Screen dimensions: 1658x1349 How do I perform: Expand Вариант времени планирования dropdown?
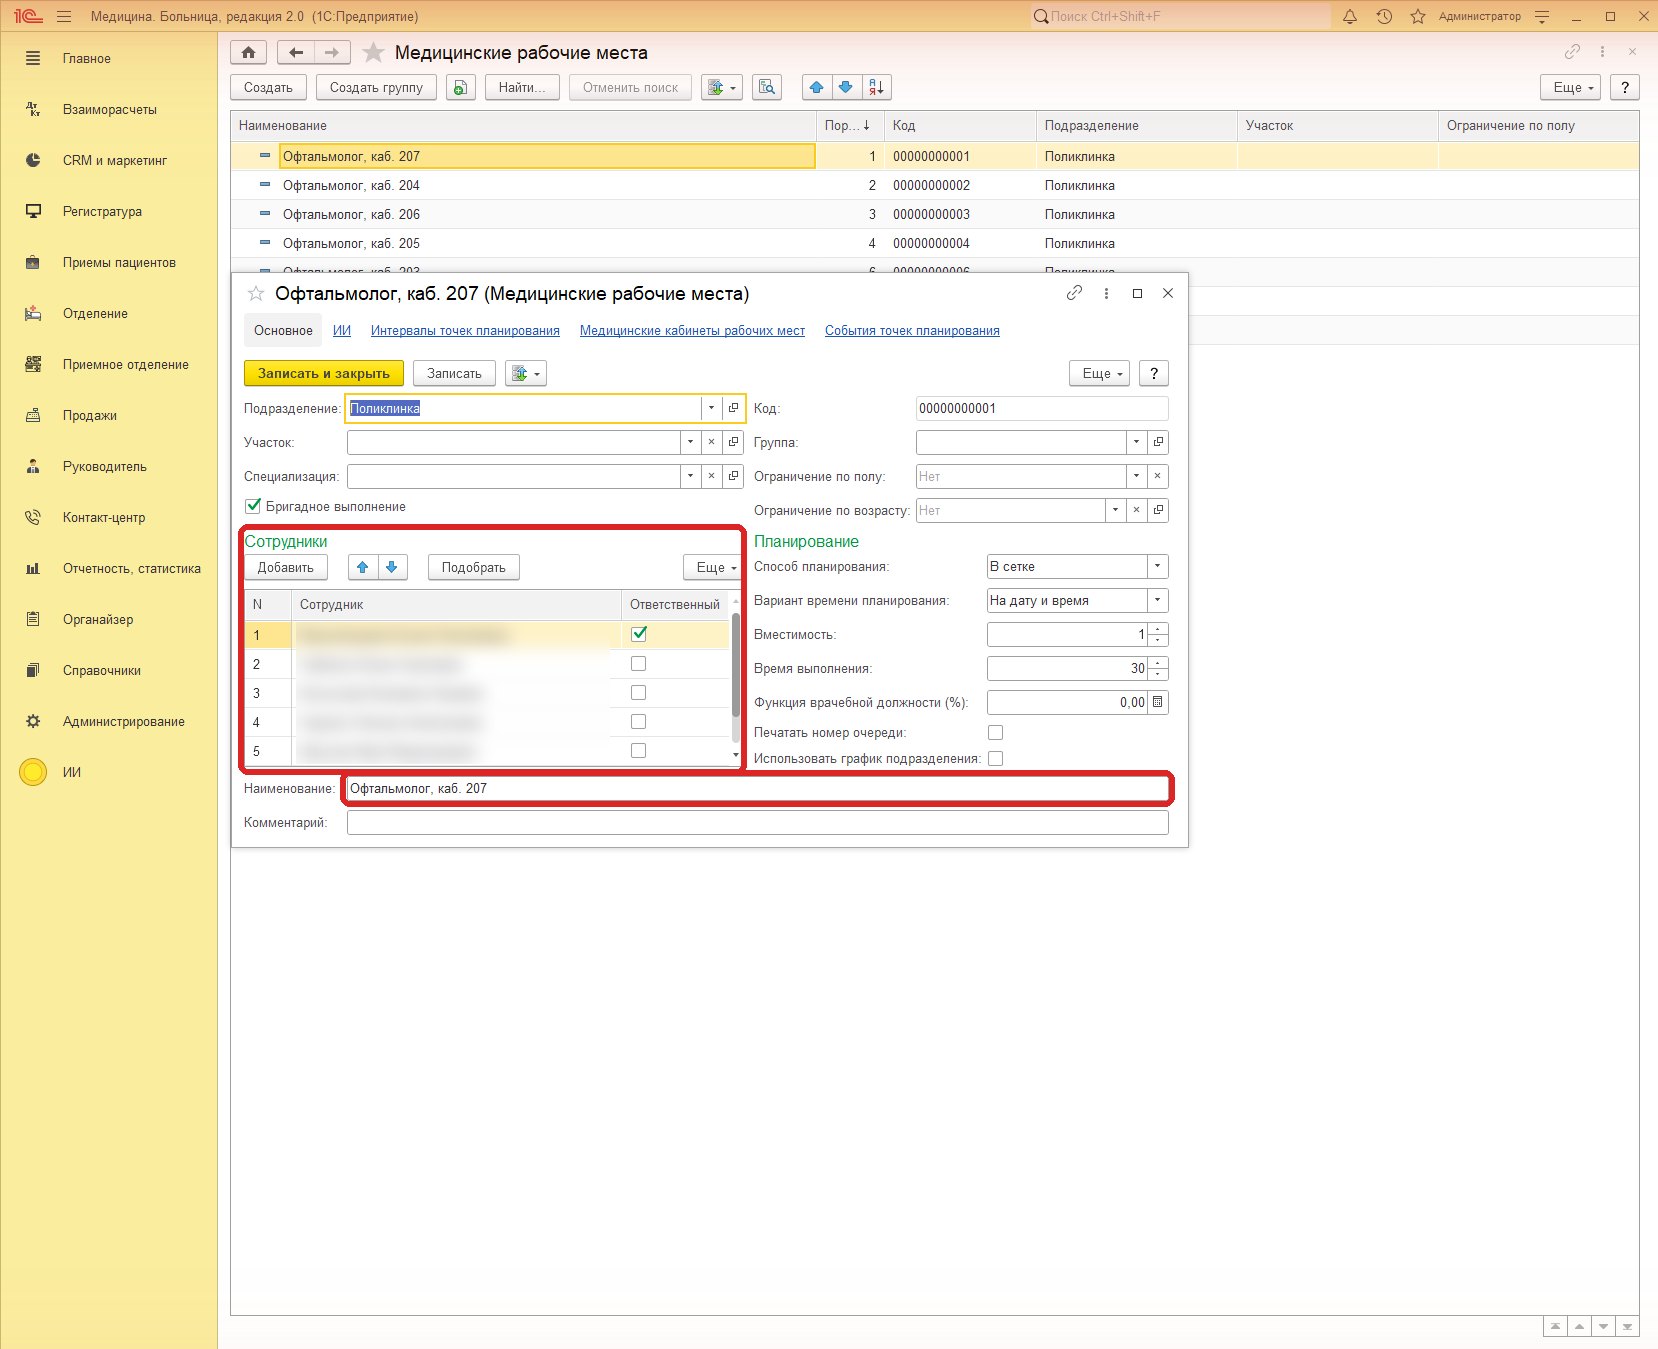1157,601
